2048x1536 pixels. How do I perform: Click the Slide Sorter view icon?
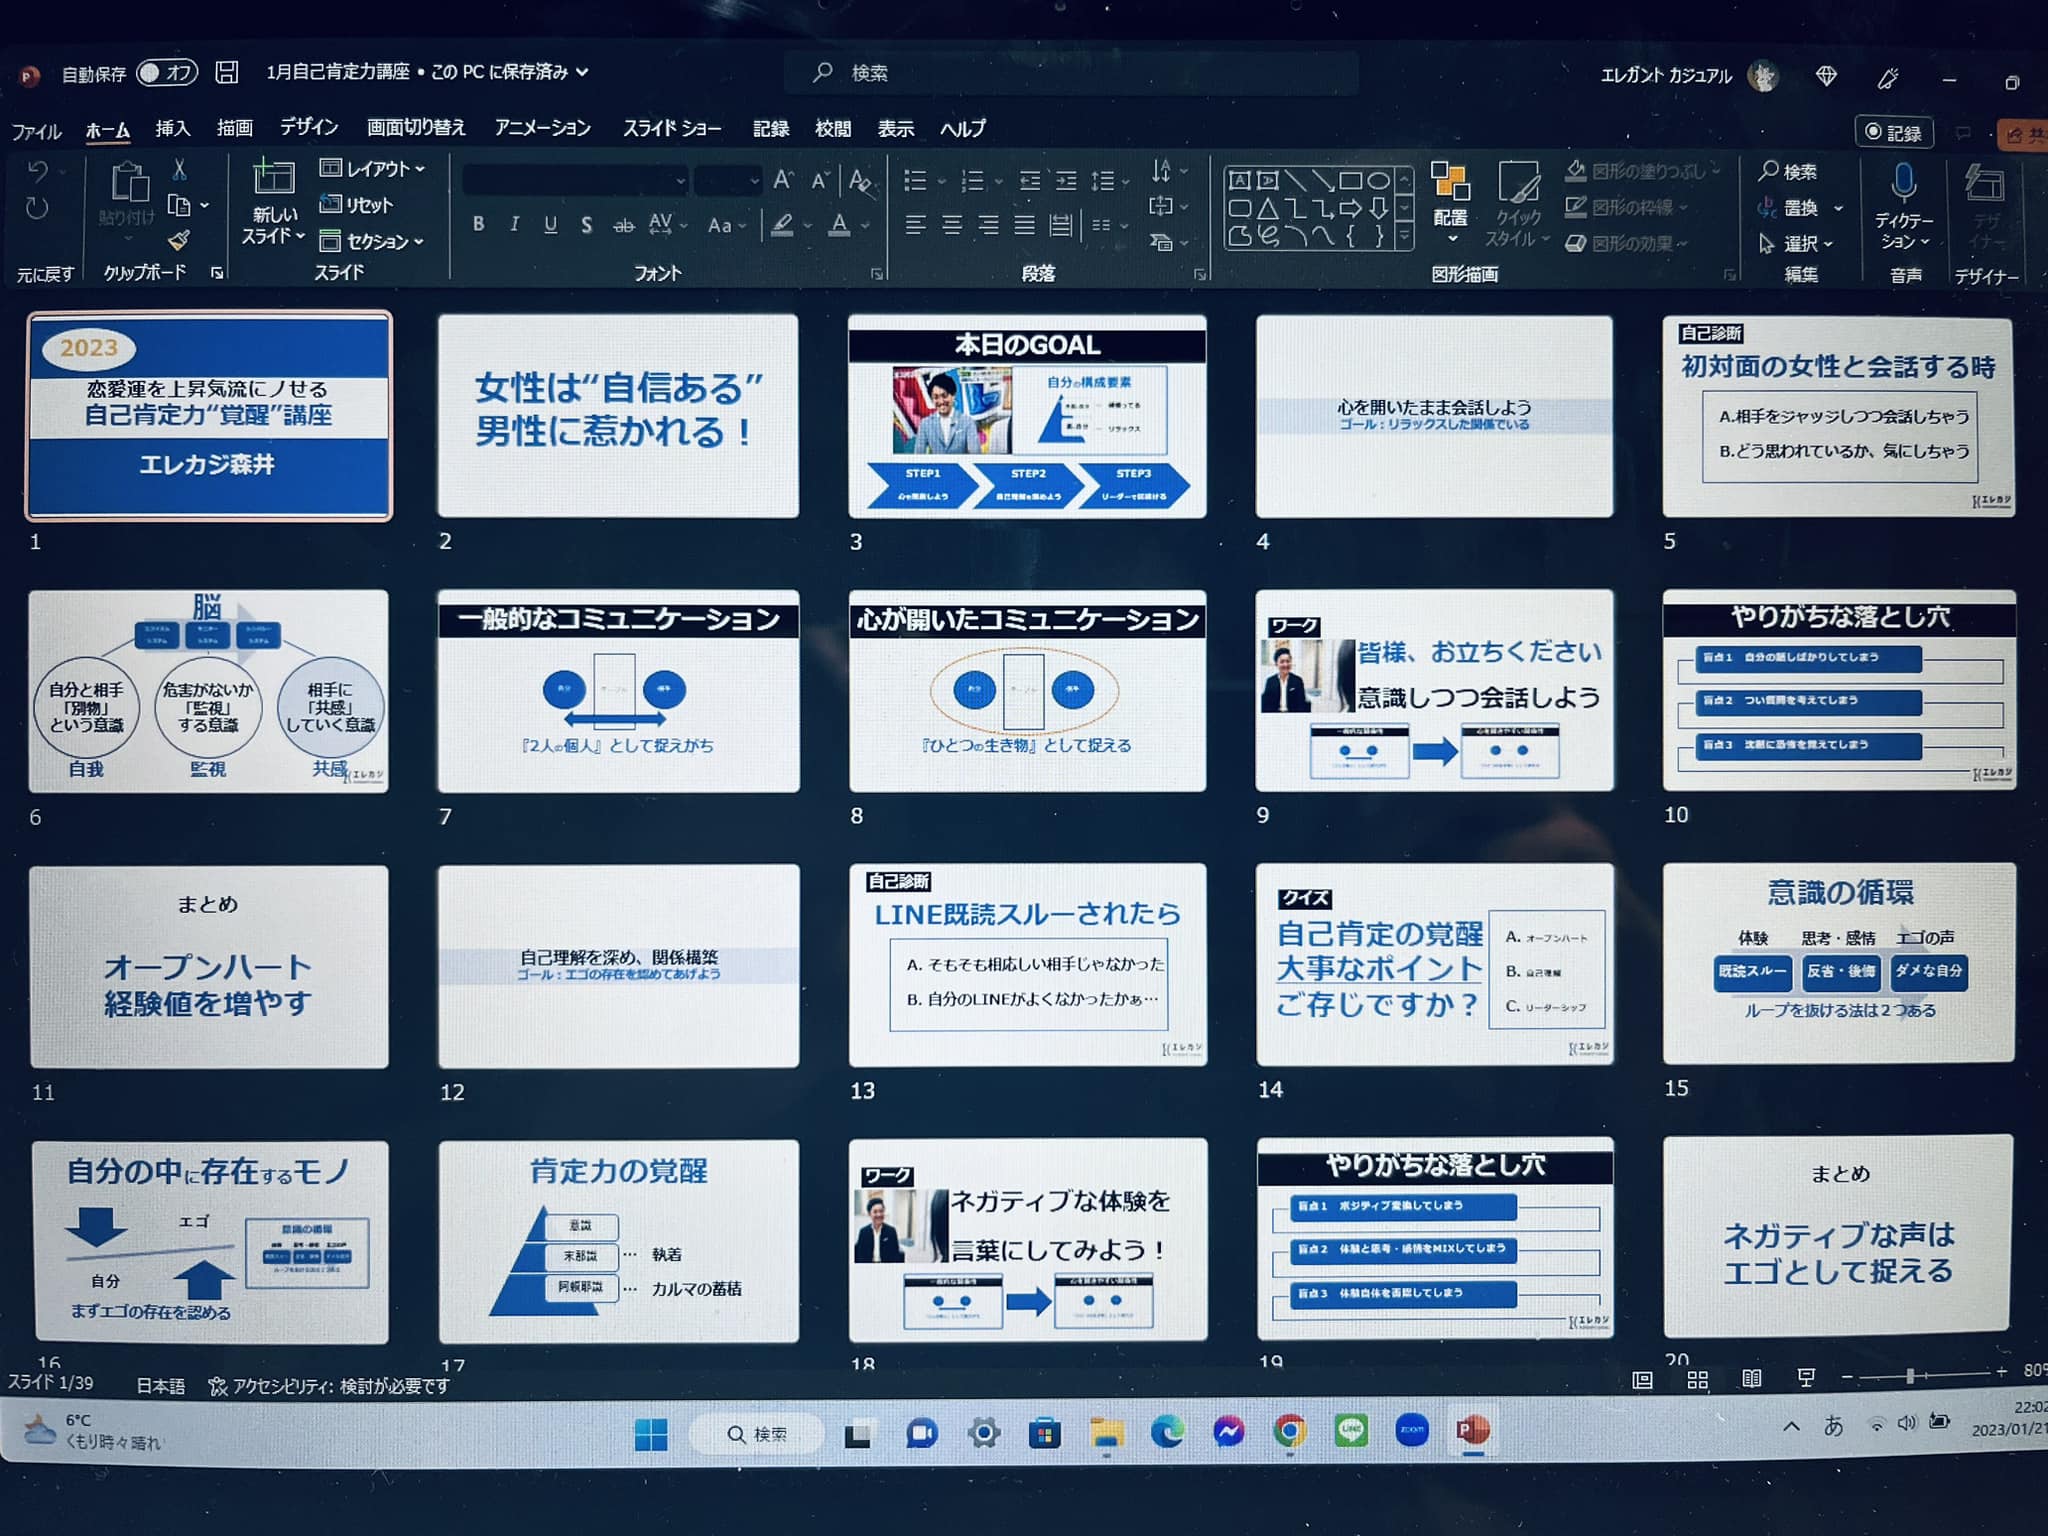click(1697, 1380)
